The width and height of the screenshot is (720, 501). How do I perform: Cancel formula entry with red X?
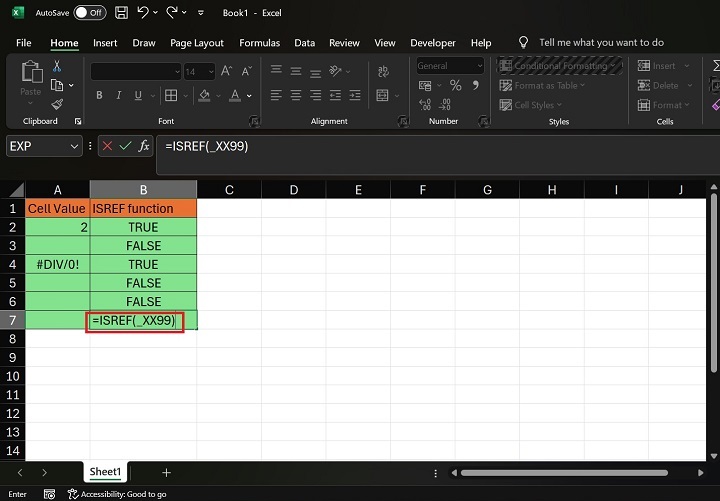pos(107,146)
